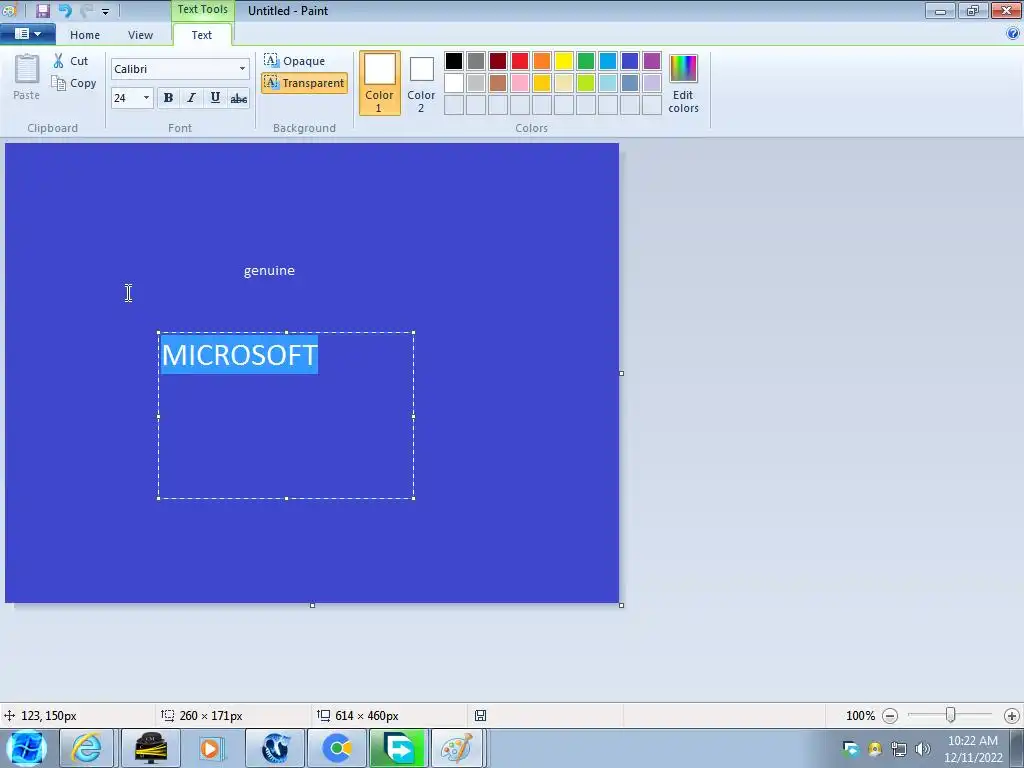Click the zoom out minus button

(889, 716)
